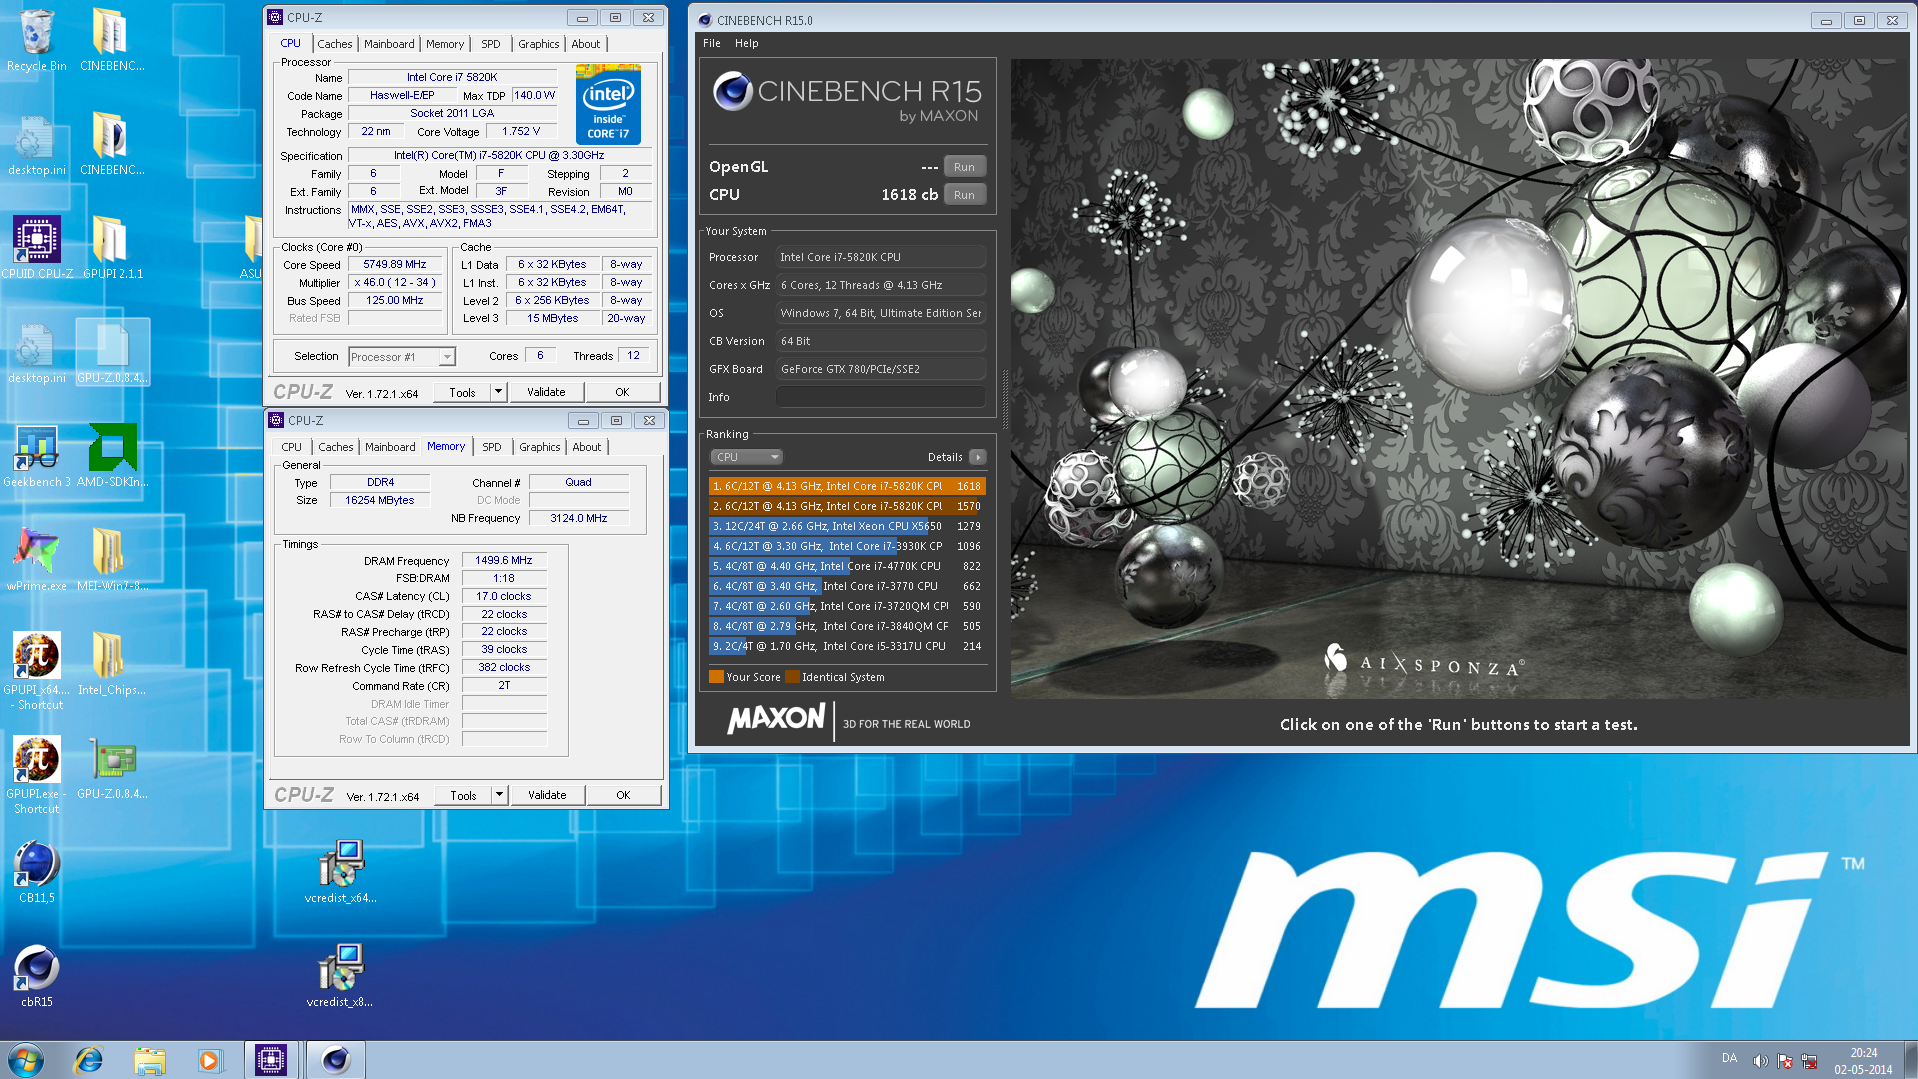This screenshot has width=1918, height=1079.
Task: Open the Recycle Bin desktop icon
Action: (37, 40)
